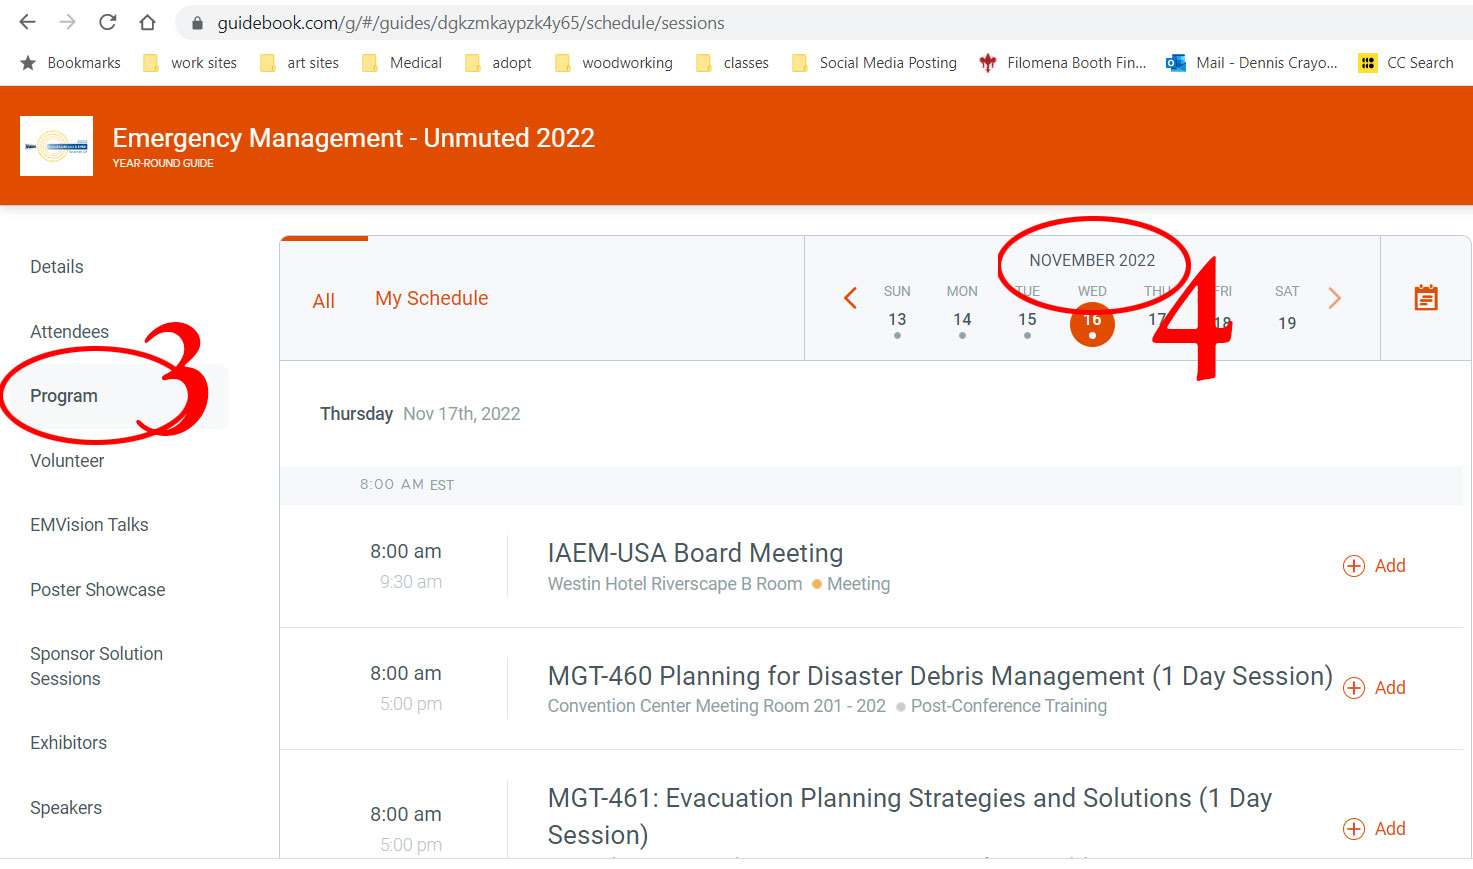This screenshot has width=1473, height=869.
Task: Reload the page with the refresh icon
Action: (x=107, y=22)
